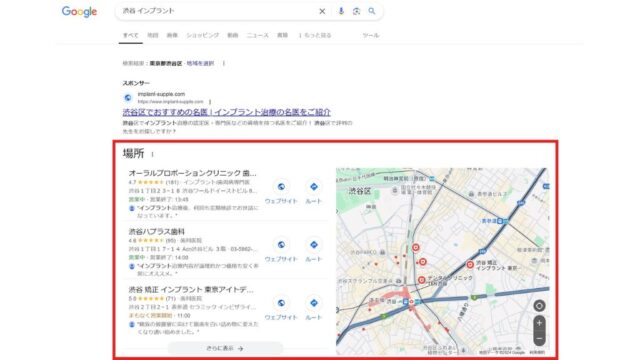Open Google Lens image search
The image size is (640, 360).
(356, 11)
